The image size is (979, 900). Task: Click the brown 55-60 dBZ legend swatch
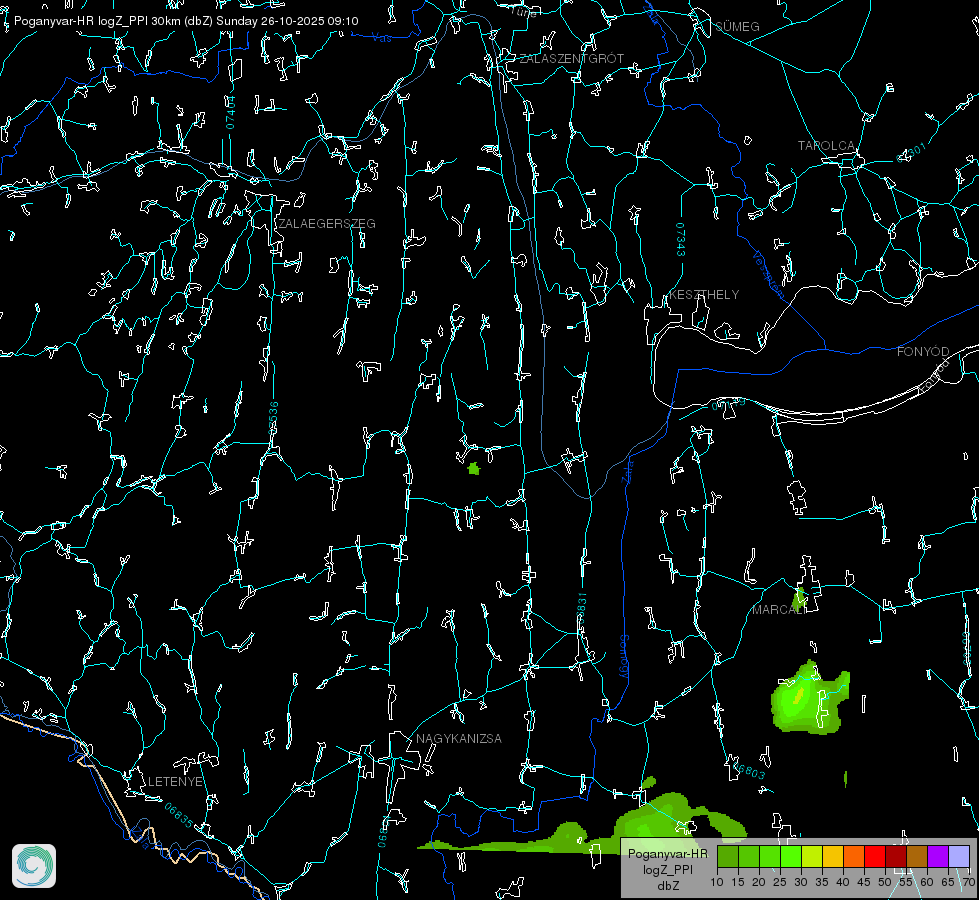pyautogui.click(x=917, y=856)
